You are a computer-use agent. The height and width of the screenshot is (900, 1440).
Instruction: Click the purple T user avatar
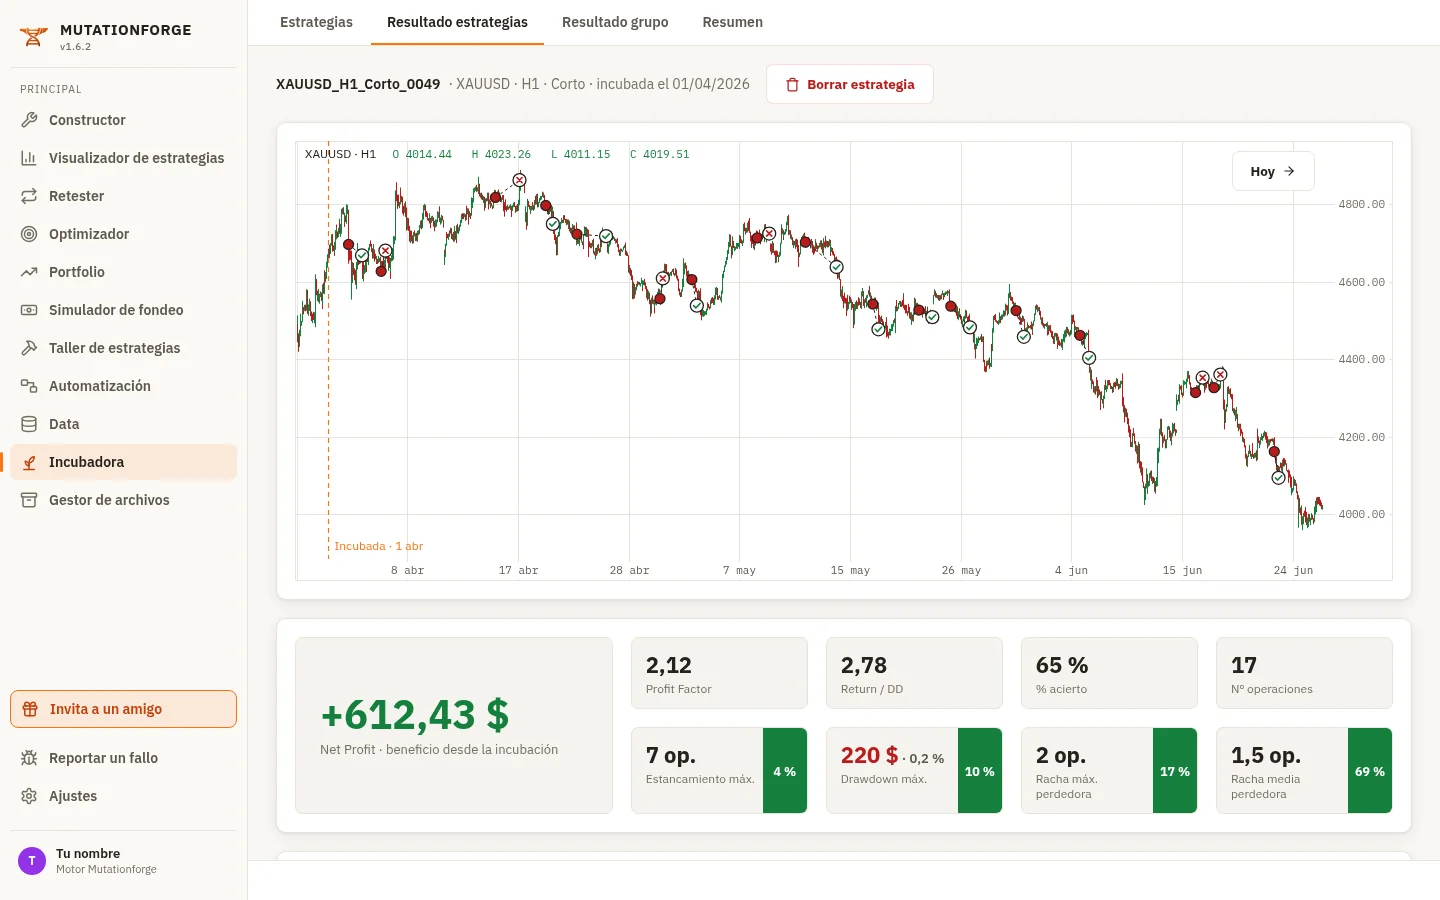[x=32, y=860]
